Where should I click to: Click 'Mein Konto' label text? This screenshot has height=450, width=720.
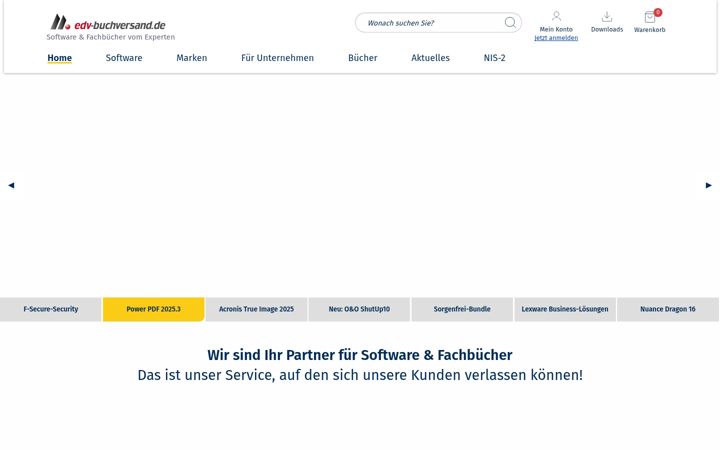tap(556, 29)
